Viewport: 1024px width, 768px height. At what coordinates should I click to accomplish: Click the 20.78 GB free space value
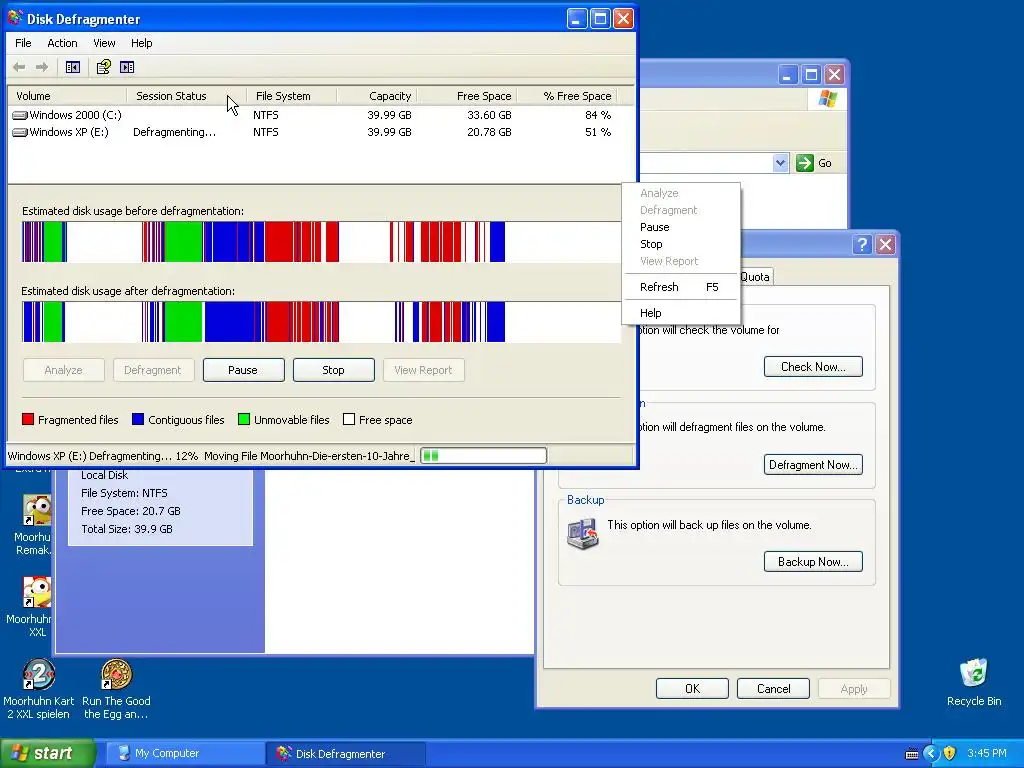(x=489, y=132)
